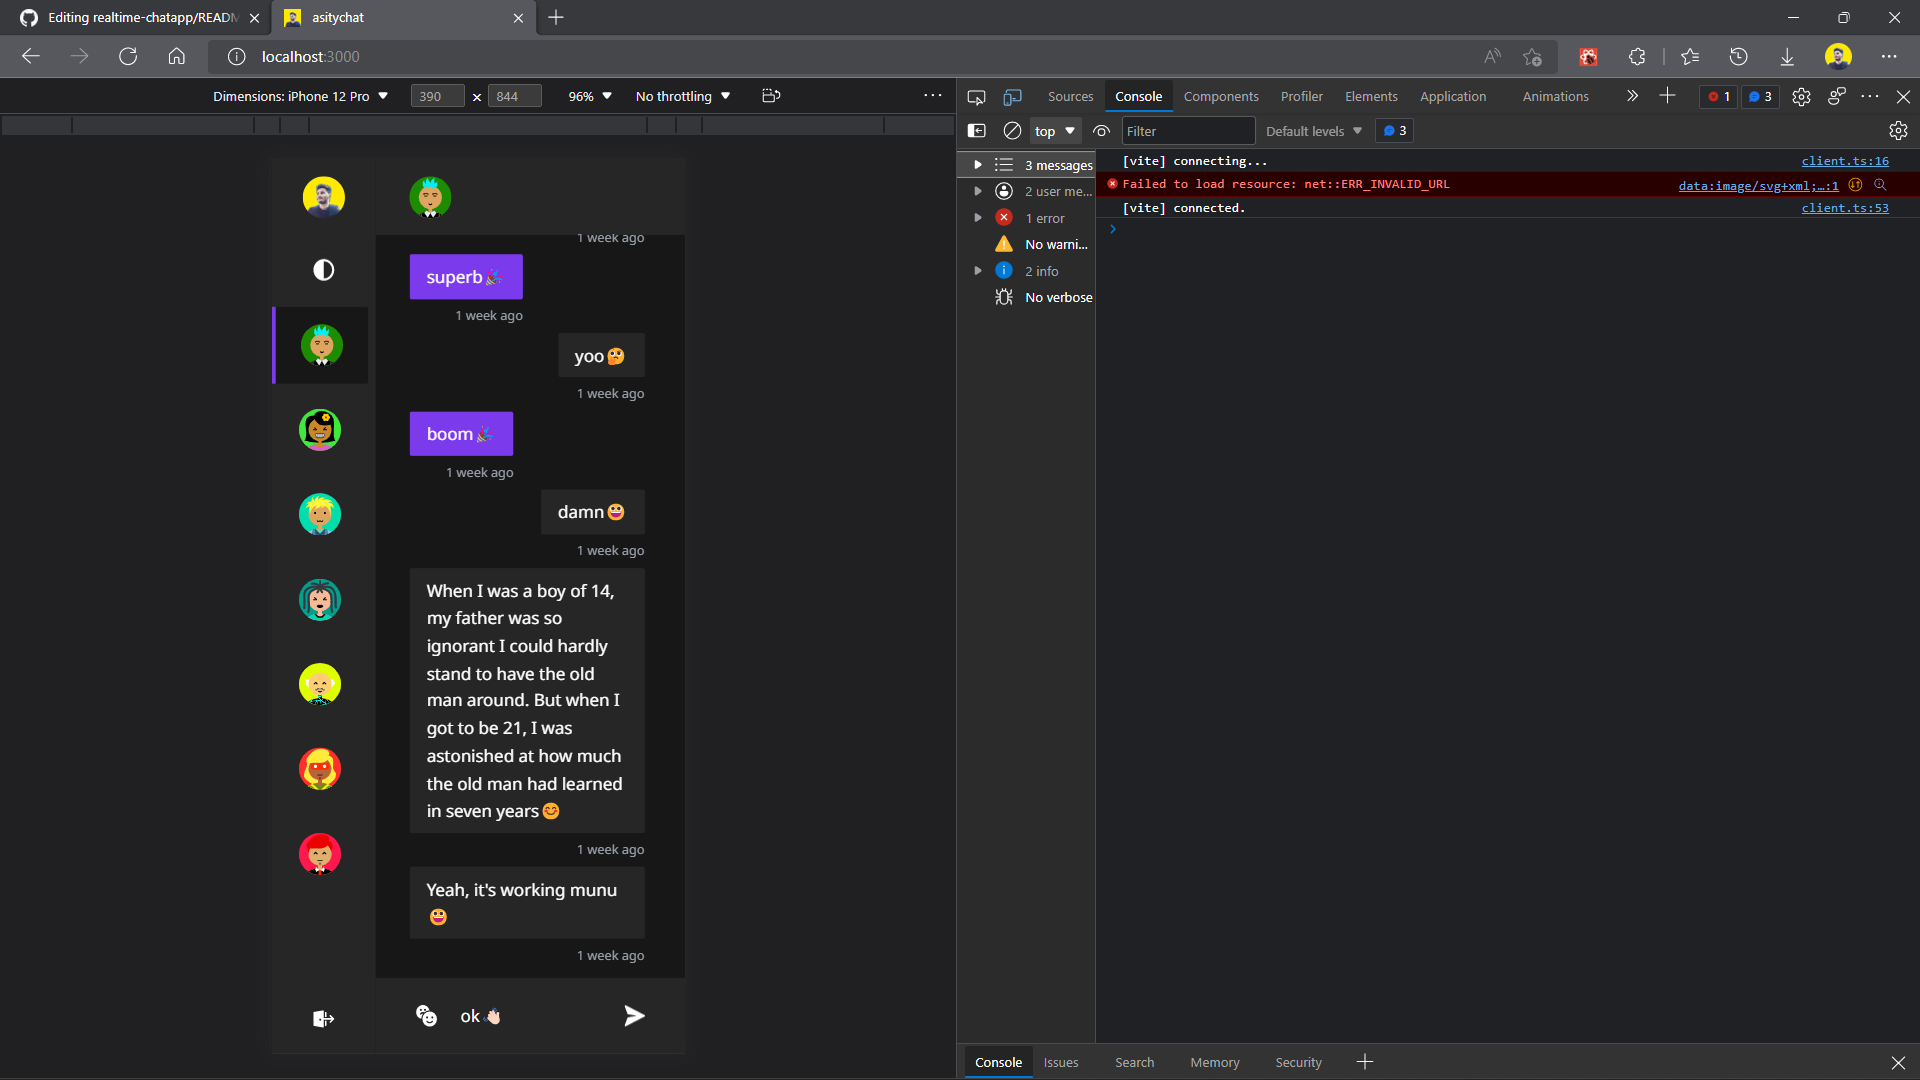The height and width of the screenshot is (1080, 1920).
Task: Toggle the dark/light theme icon
Action: pyautogui.click(x=323, y=270)
